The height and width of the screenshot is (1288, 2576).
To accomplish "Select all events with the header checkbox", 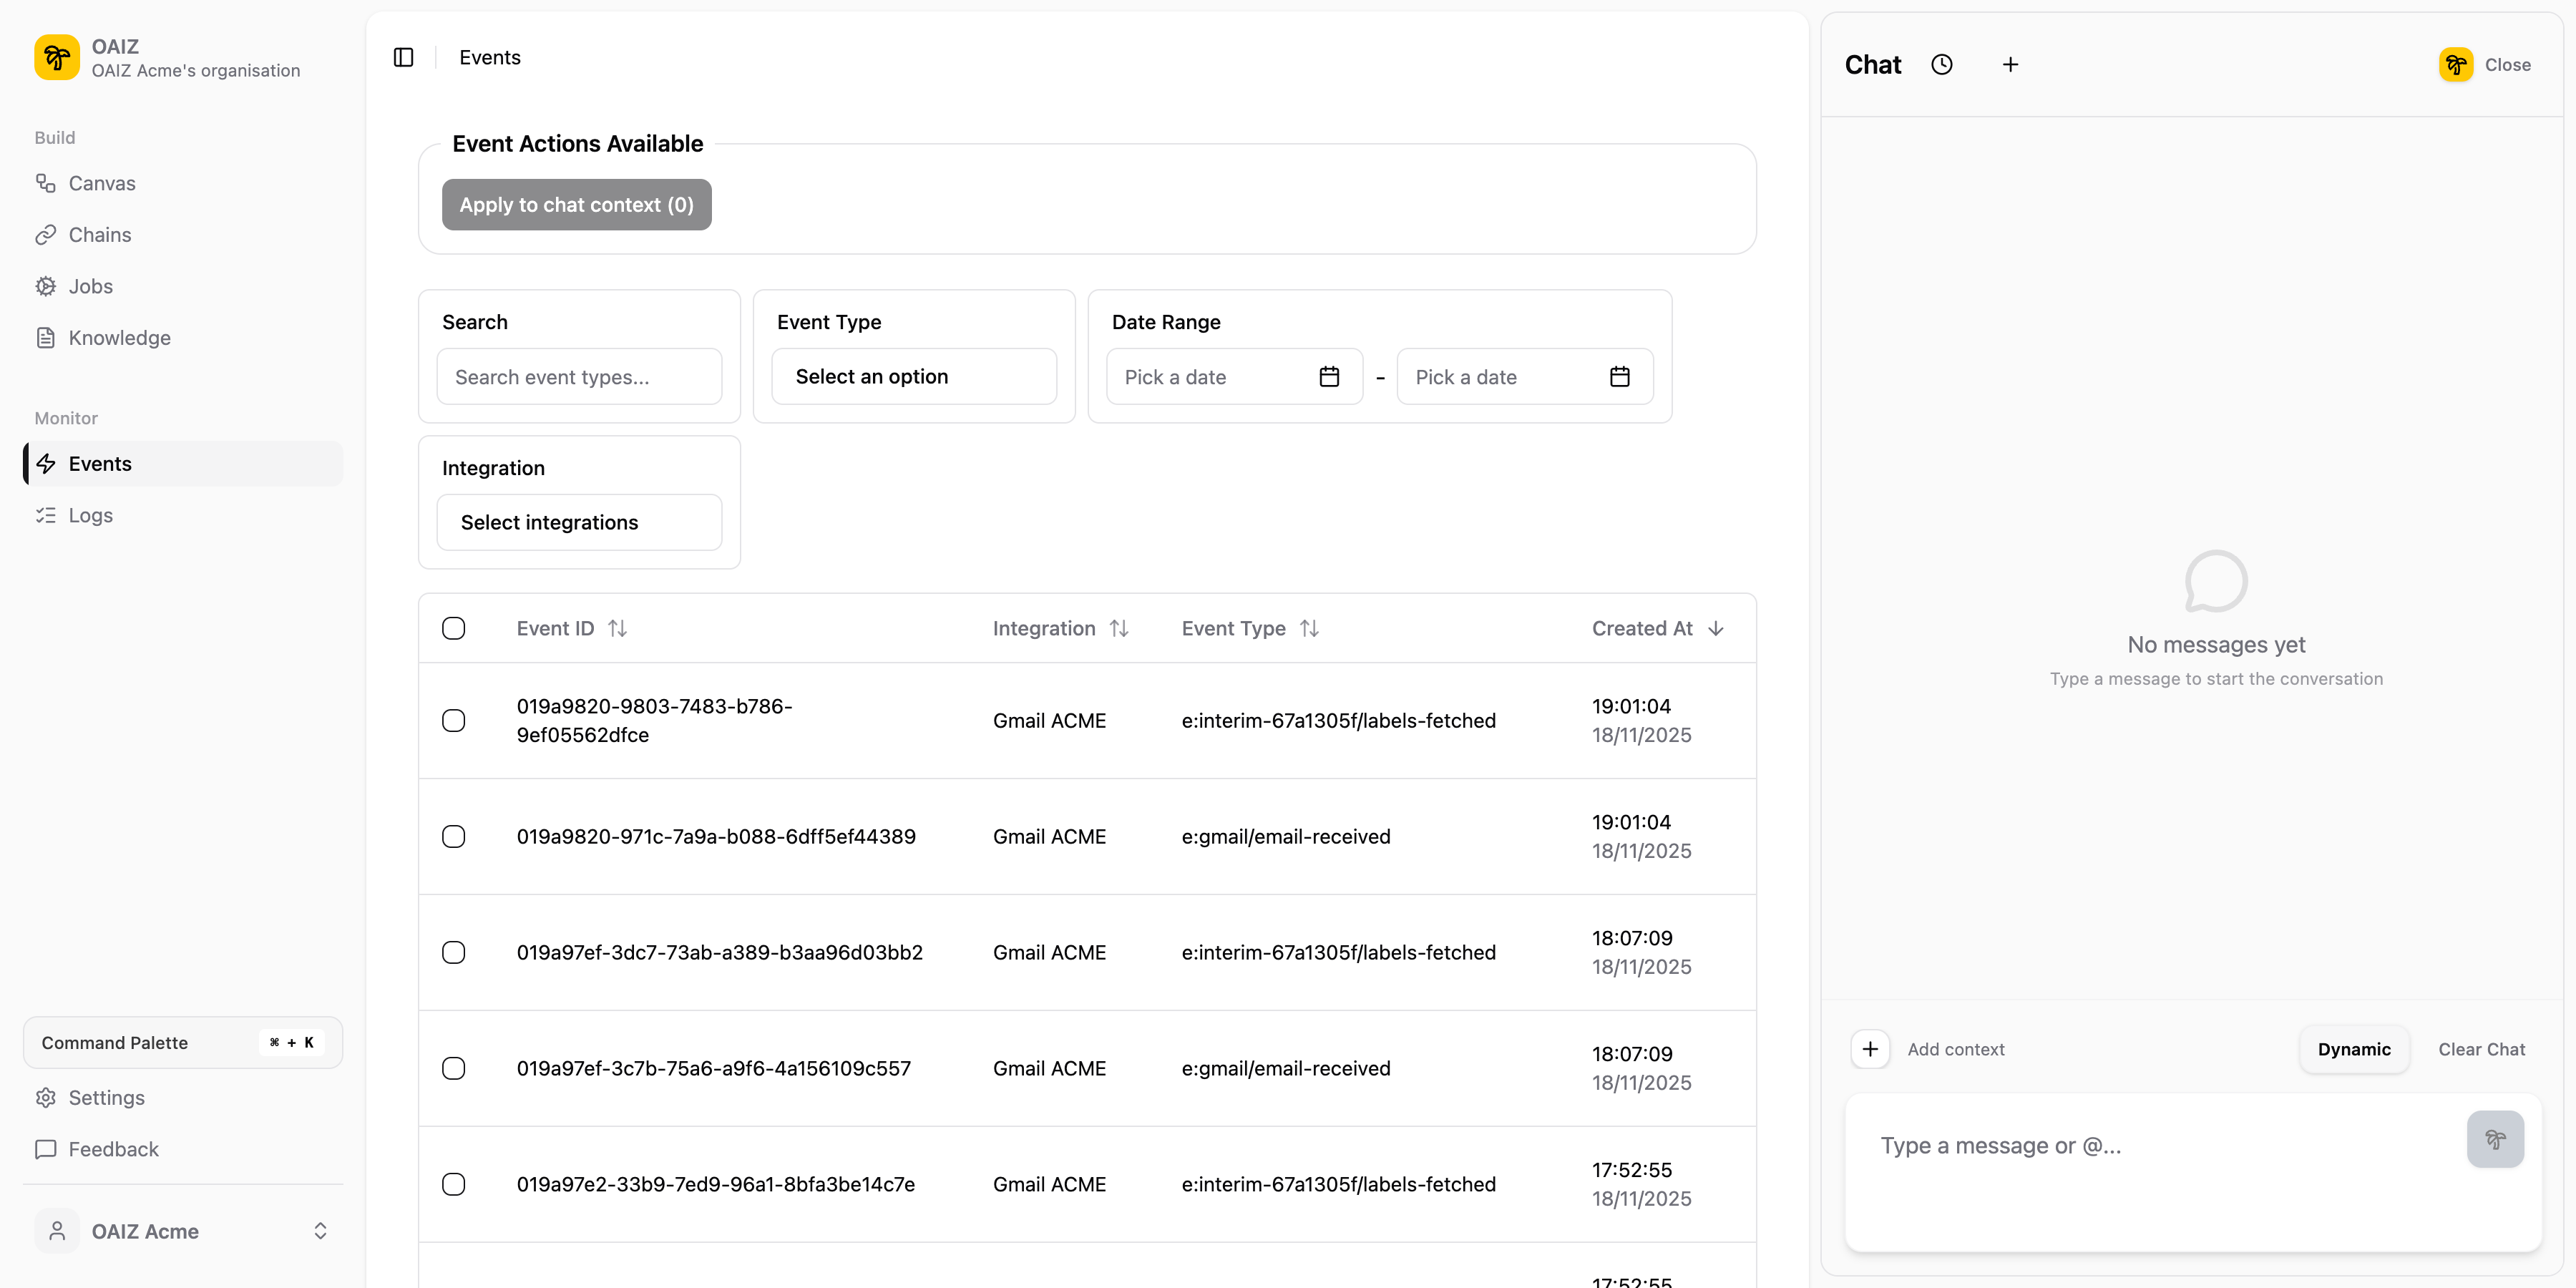I will (x=454, y=628).
